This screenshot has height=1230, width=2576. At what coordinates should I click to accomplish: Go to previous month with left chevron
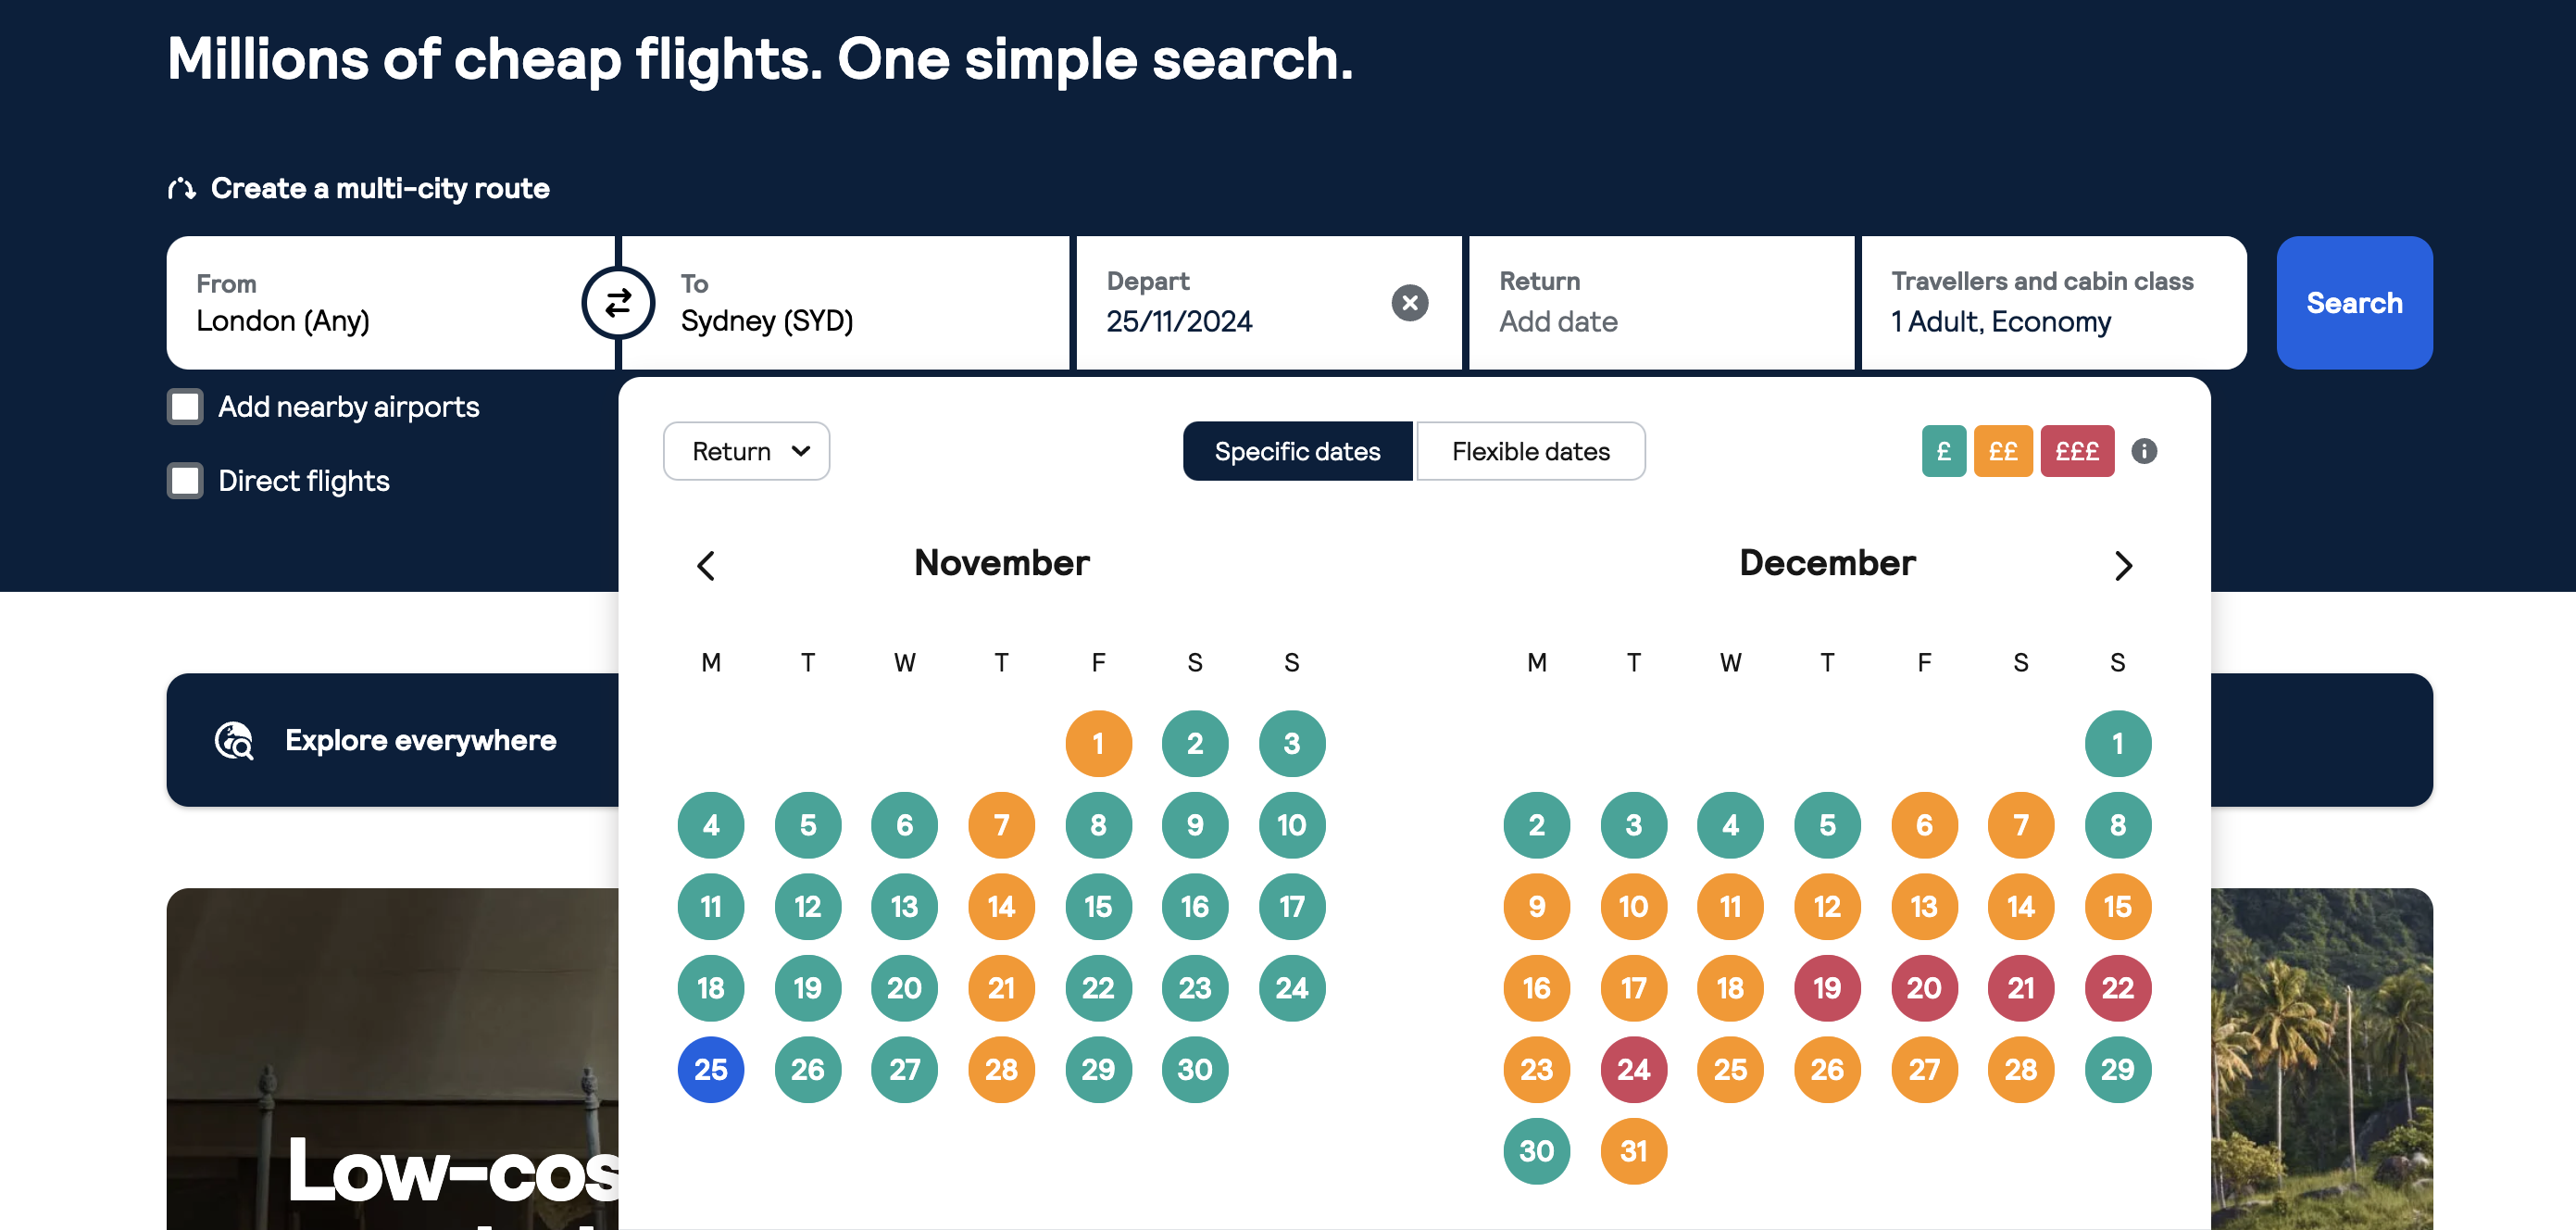[706, 565]
